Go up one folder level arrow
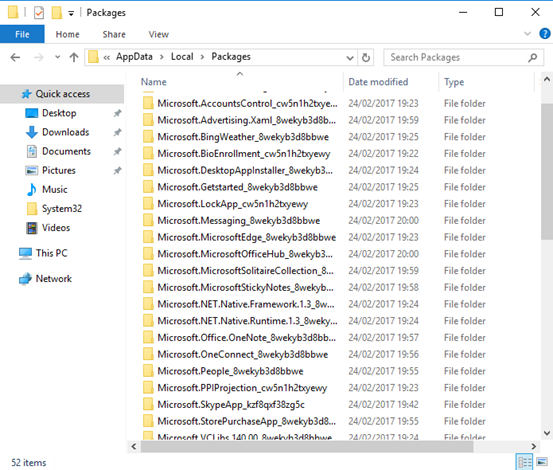Viewport: 553px width, 470px height. pyautogui.click(x=74, y=57)
